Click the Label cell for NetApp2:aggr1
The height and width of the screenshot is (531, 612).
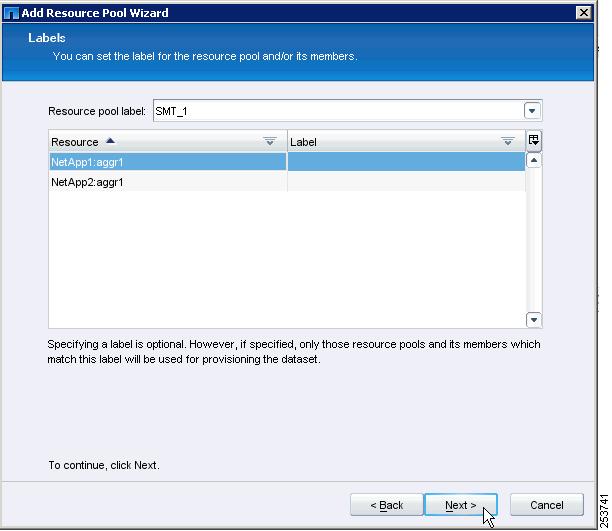point(406,182)
